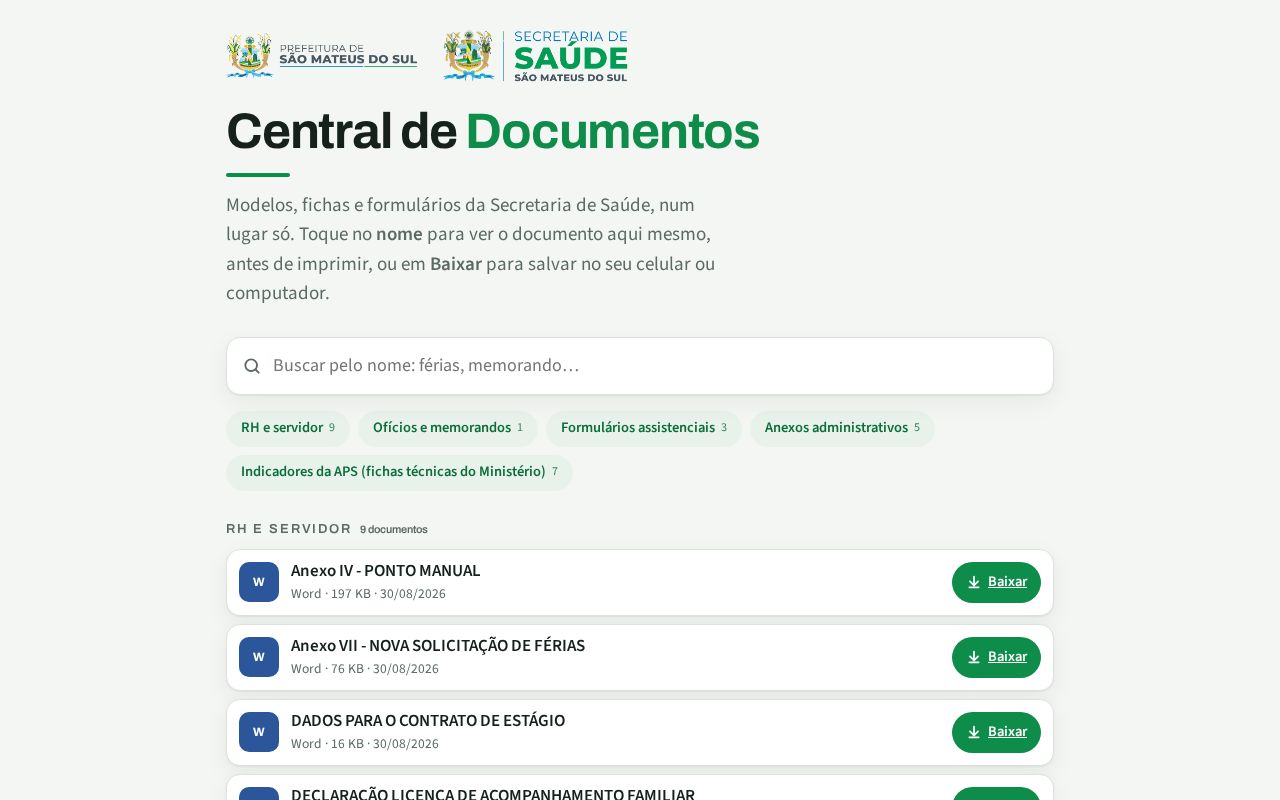Click 'Word · 197 KB · 30/08/2026' metadata
This screenshot has height=800, width=1280.
pyautogui.click(x=368, y=594)
